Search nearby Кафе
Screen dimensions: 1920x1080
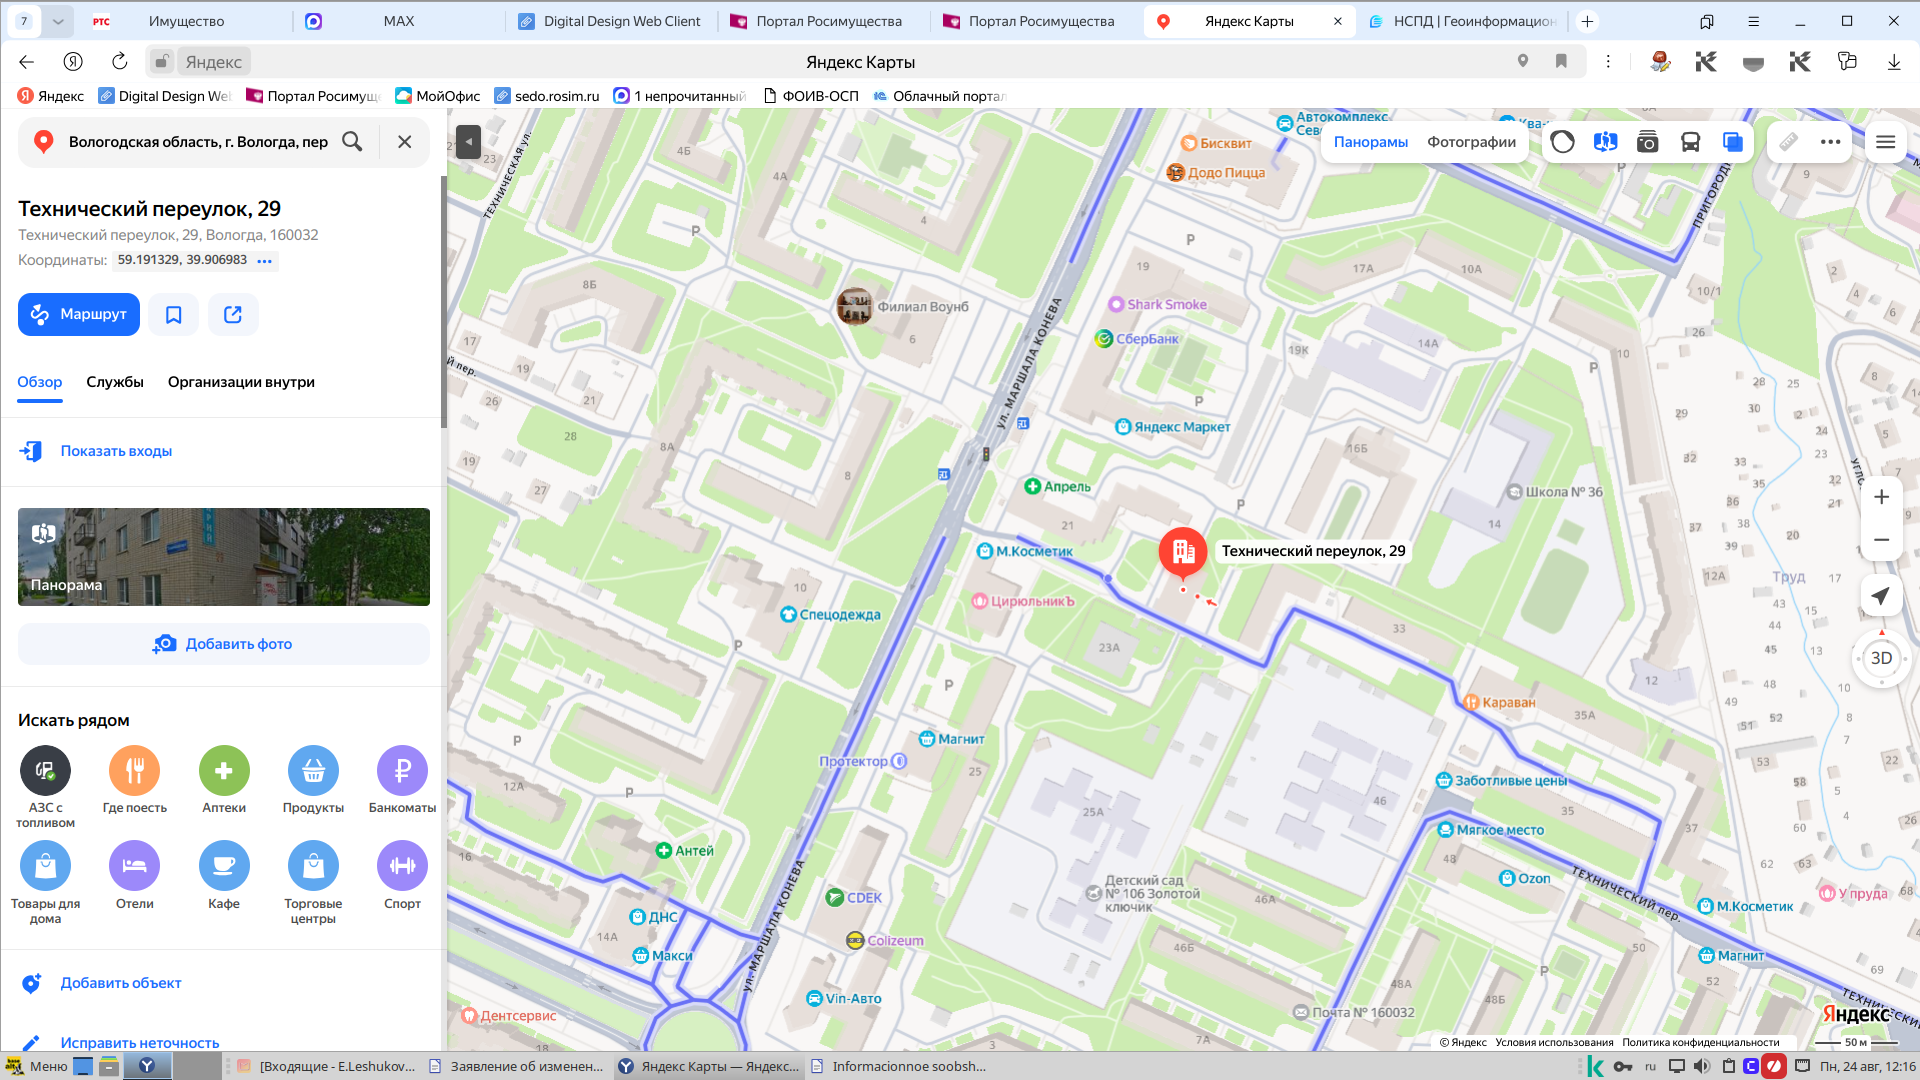(224, 876)
